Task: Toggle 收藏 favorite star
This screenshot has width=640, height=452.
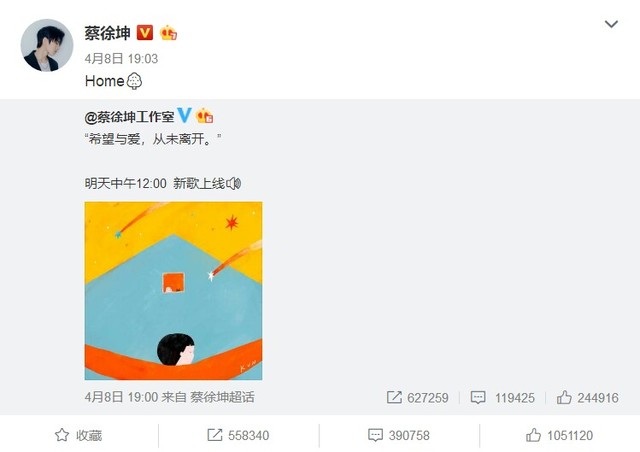Action: pos(79,435)
